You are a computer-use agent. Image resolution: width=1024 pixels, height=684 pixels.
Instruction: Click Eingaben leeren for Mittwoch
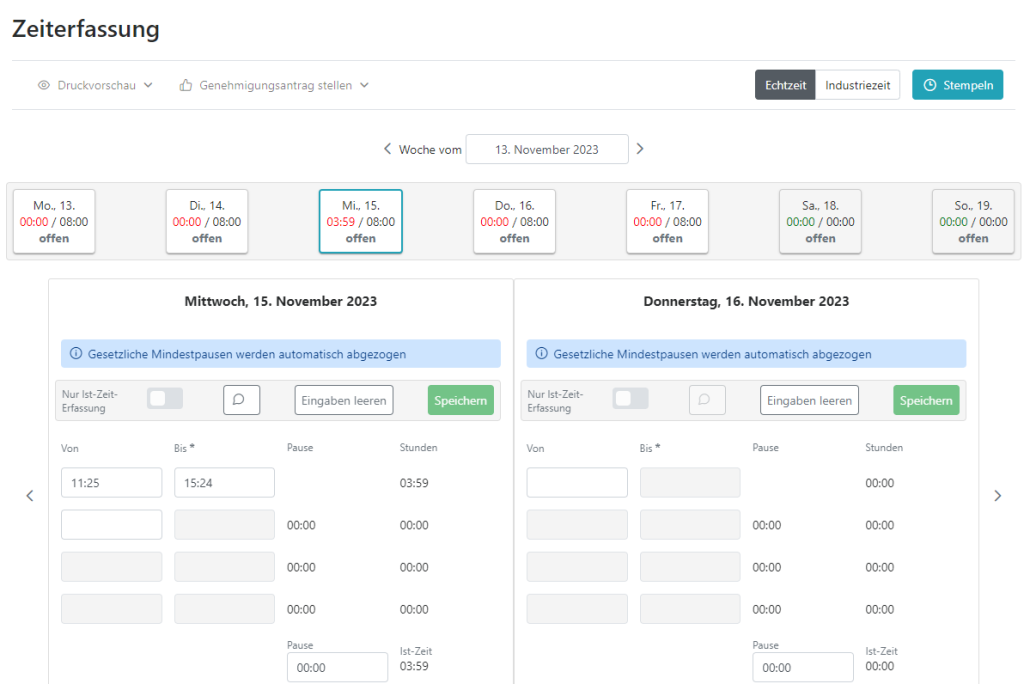(344, 400)
